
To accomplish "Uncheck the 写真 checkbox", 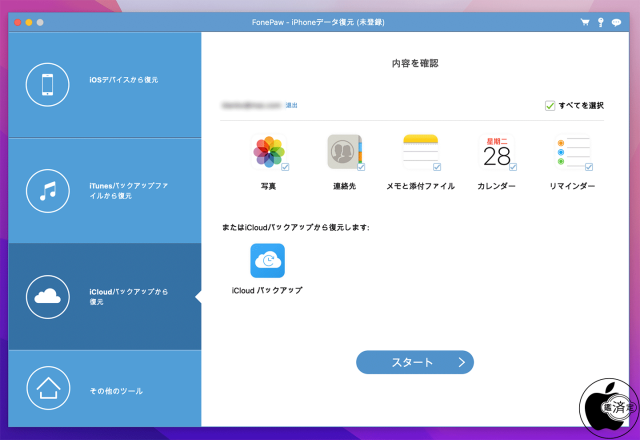I will 285,167.
